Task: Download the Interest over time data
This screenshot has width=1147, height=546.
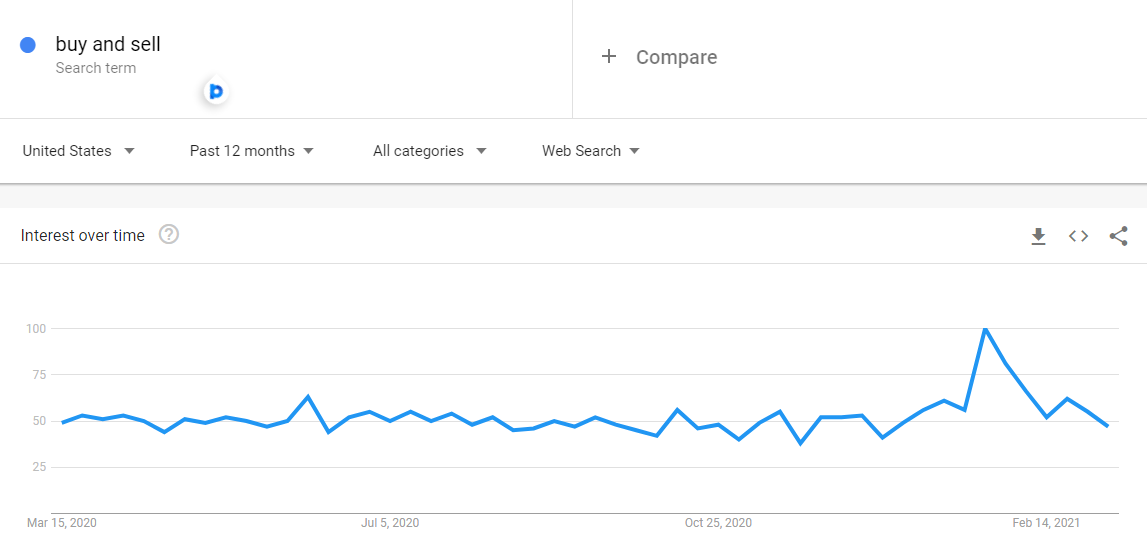Action: coord(1038,236)
